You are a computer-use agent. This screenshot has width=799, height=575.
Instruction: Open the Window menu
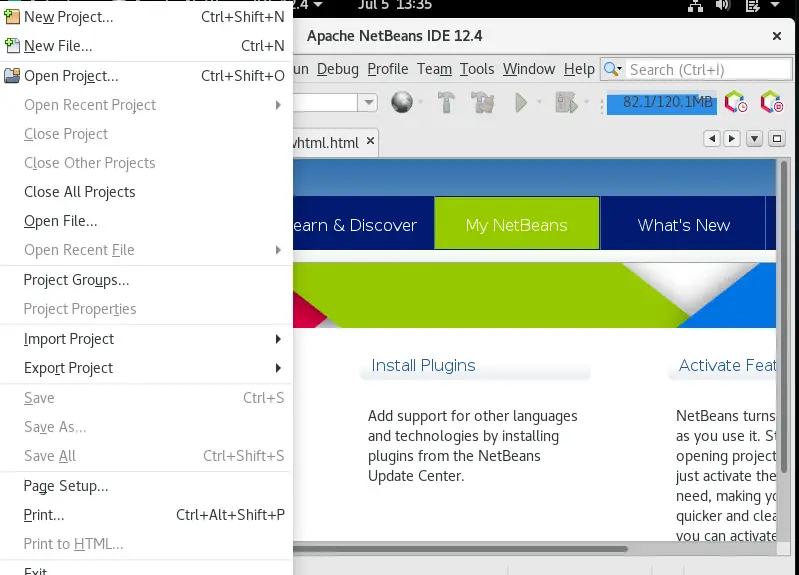[x=528, y=69]
